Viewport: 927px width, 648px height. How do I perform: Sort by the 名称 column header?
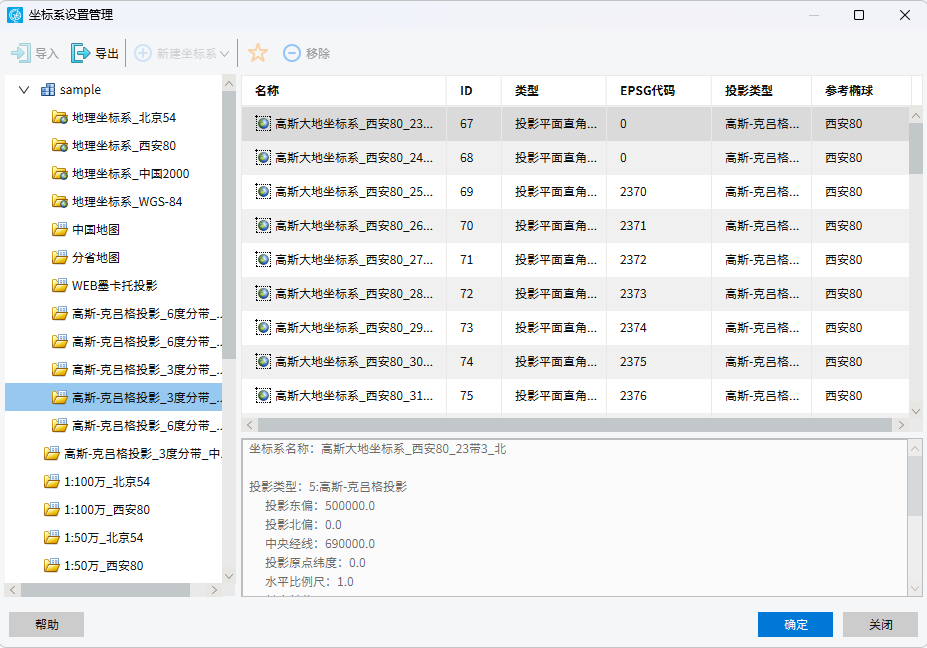click(267, 90)
